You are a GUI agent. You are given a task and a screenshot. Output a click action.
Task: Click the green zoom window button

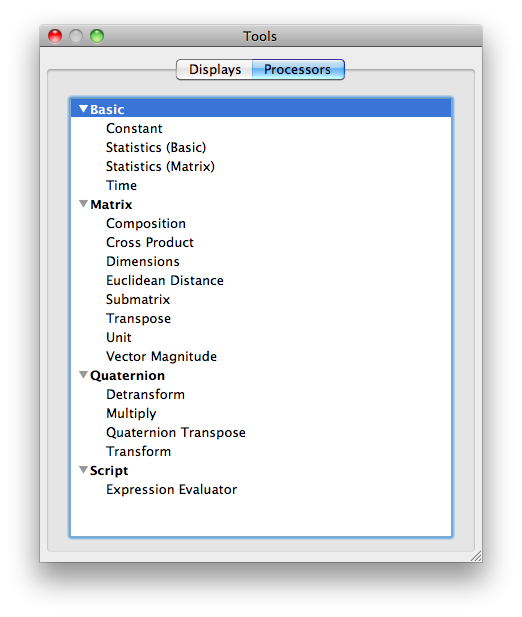pos(97,36)
